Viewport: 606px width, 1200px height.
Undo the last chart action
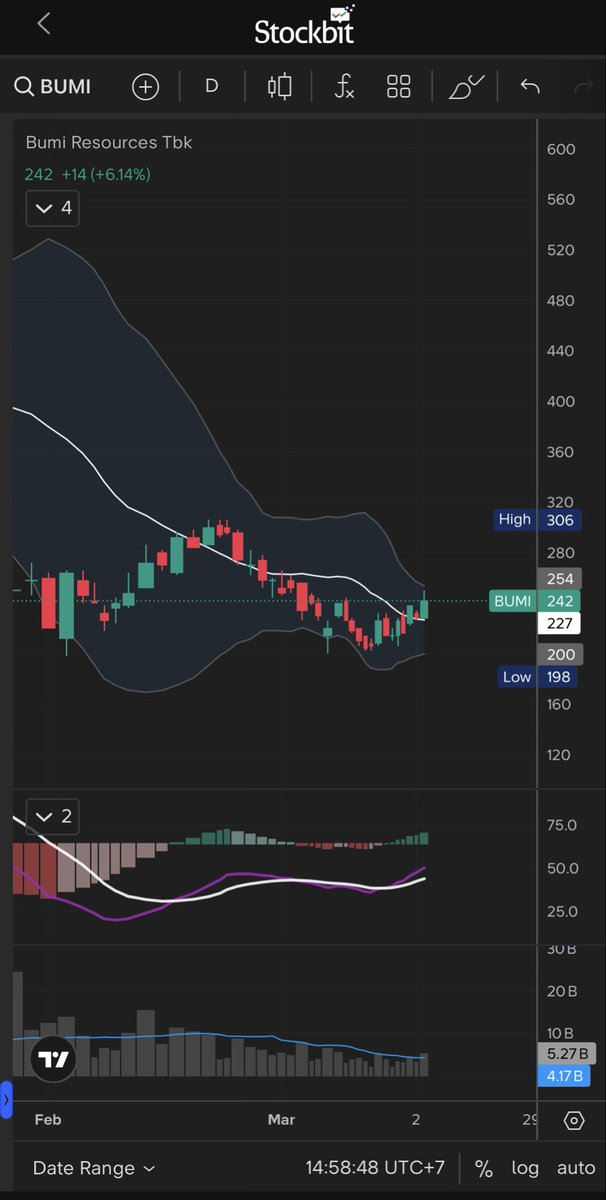point(530,87)
